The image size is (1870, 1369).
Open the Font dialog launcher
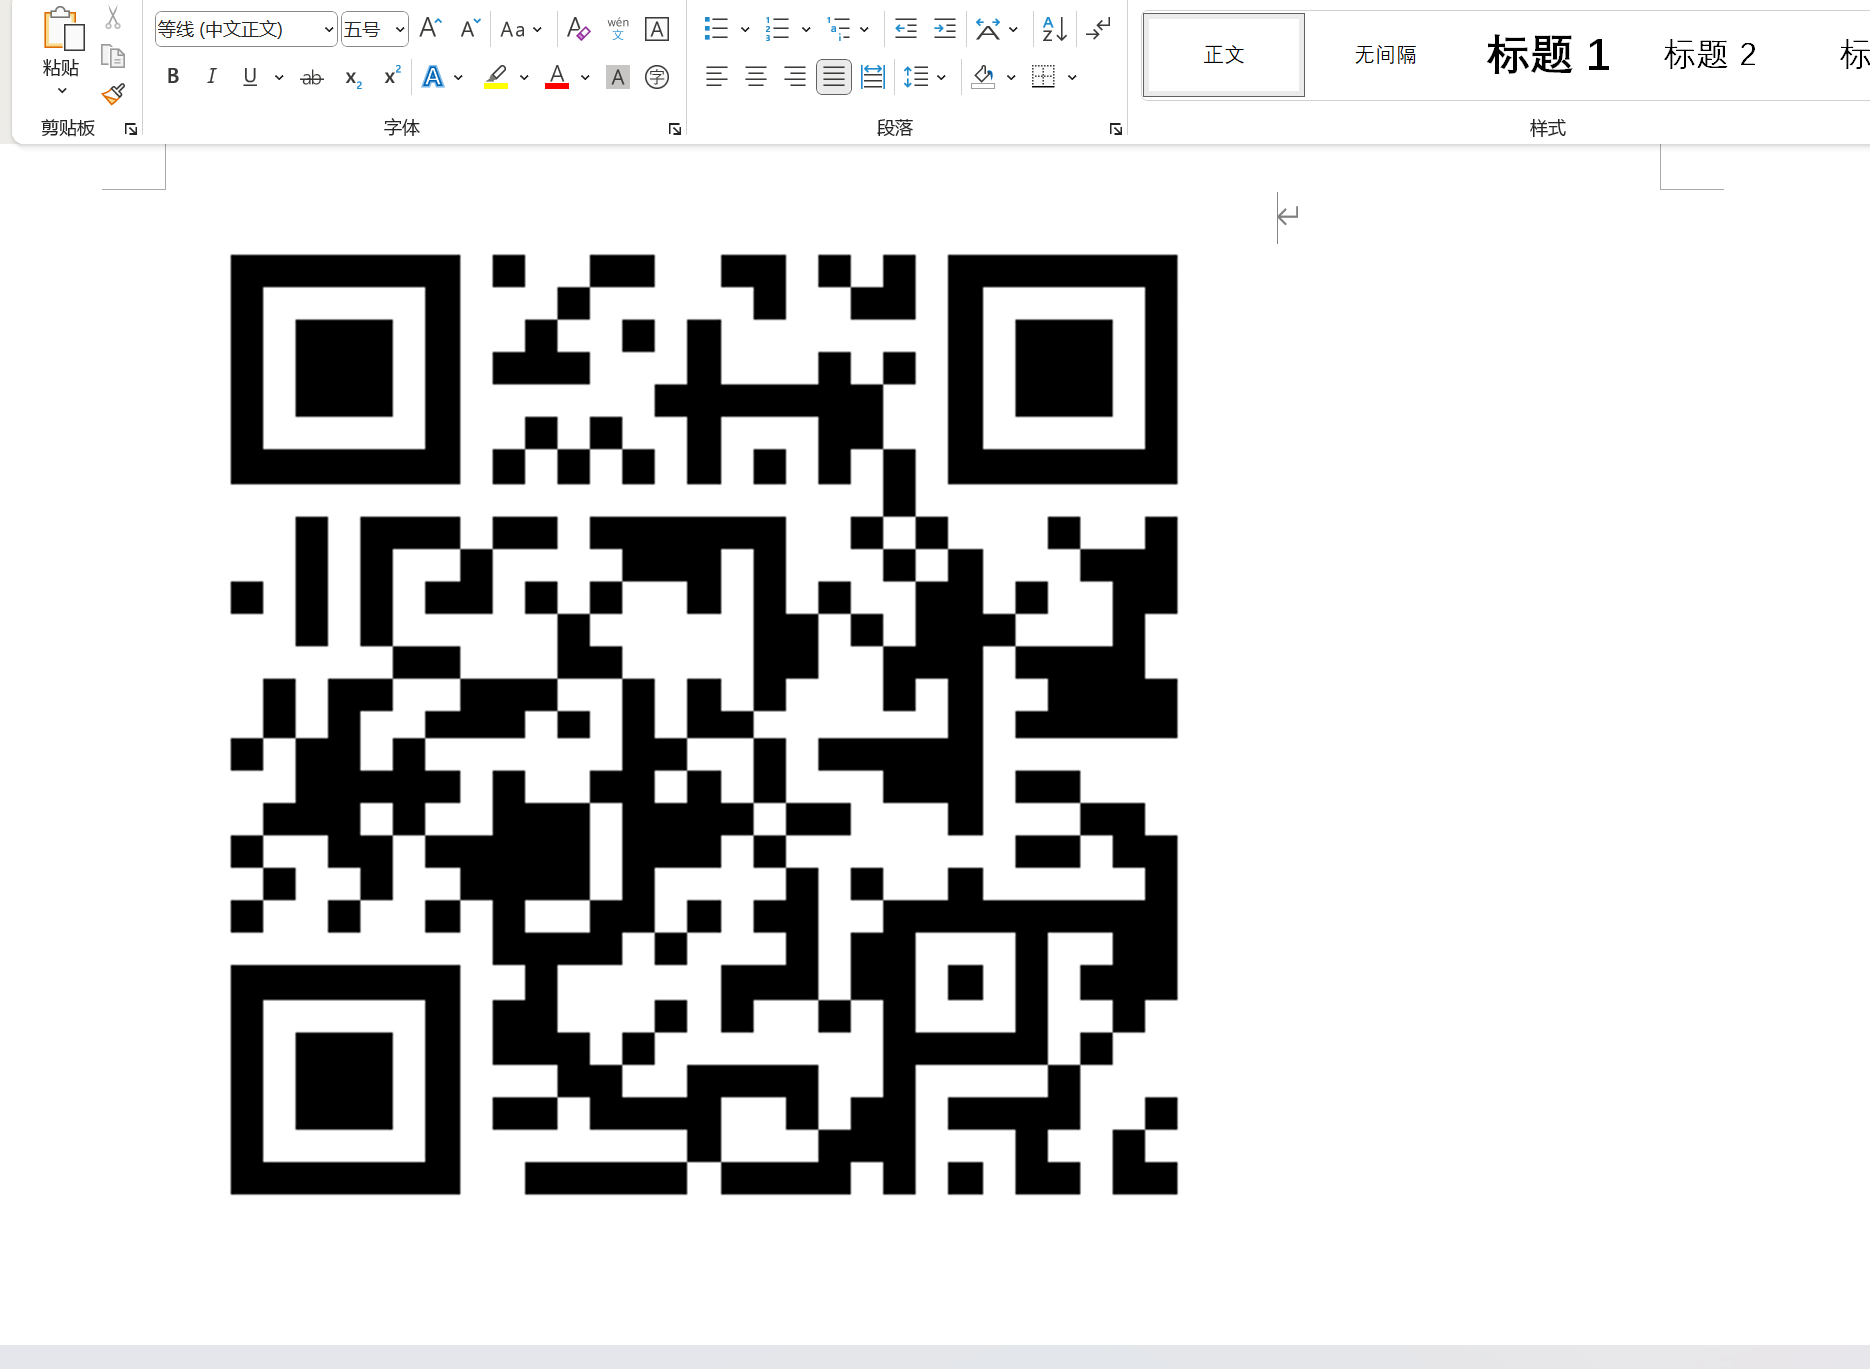(x=675, y=129)
